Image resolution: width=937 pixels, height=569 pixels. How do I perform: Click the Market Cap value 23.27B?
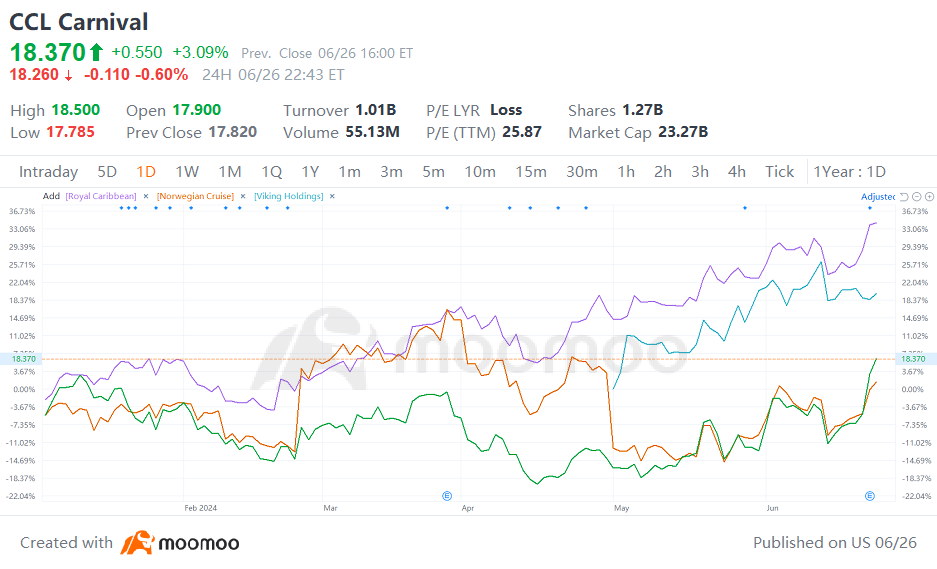(x=683, y=132)
